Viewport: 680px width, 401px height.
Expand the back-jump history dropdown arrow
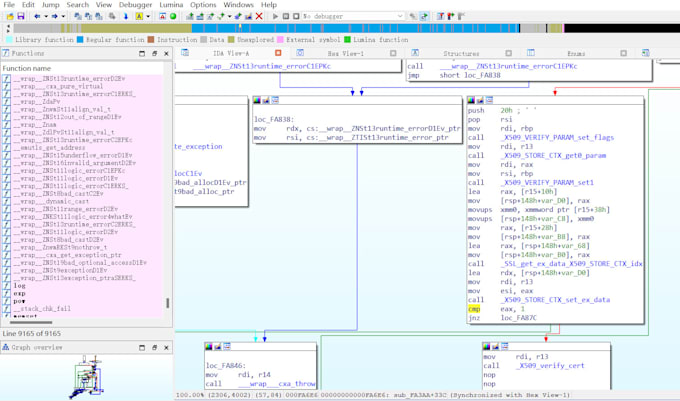tap(46, 16)
